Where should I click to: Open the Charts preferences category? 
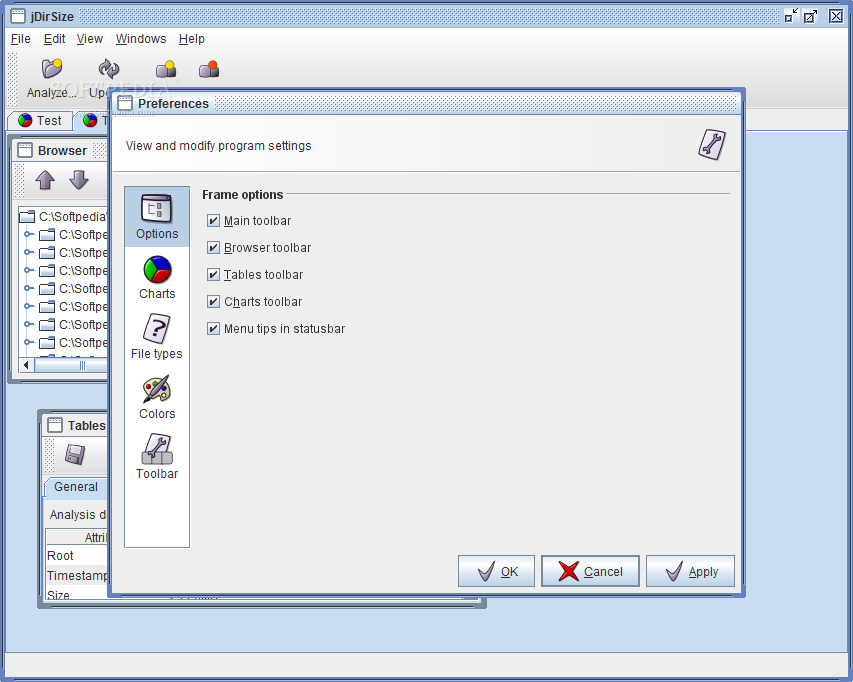(x=157, y=277)
